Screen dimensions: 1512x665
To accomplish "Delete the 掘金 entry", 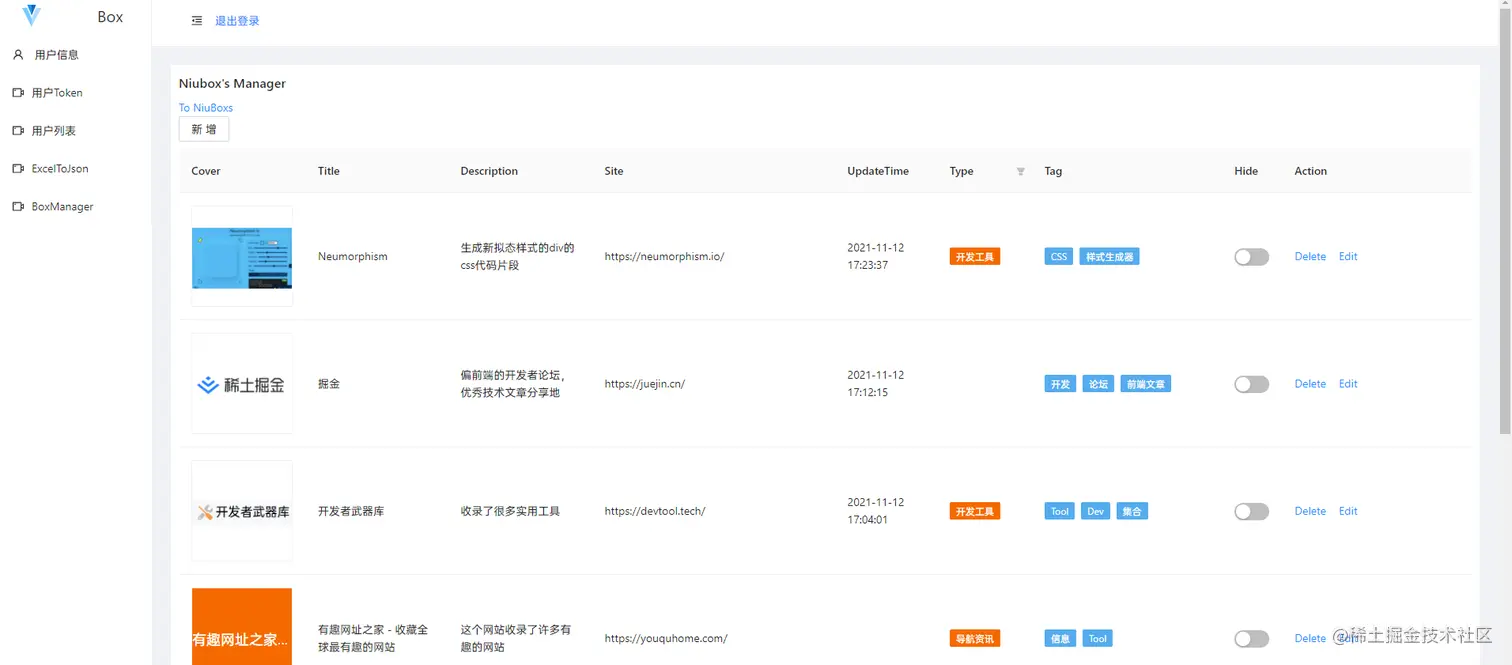I will pyautogui.click(x=1310, y=384).
